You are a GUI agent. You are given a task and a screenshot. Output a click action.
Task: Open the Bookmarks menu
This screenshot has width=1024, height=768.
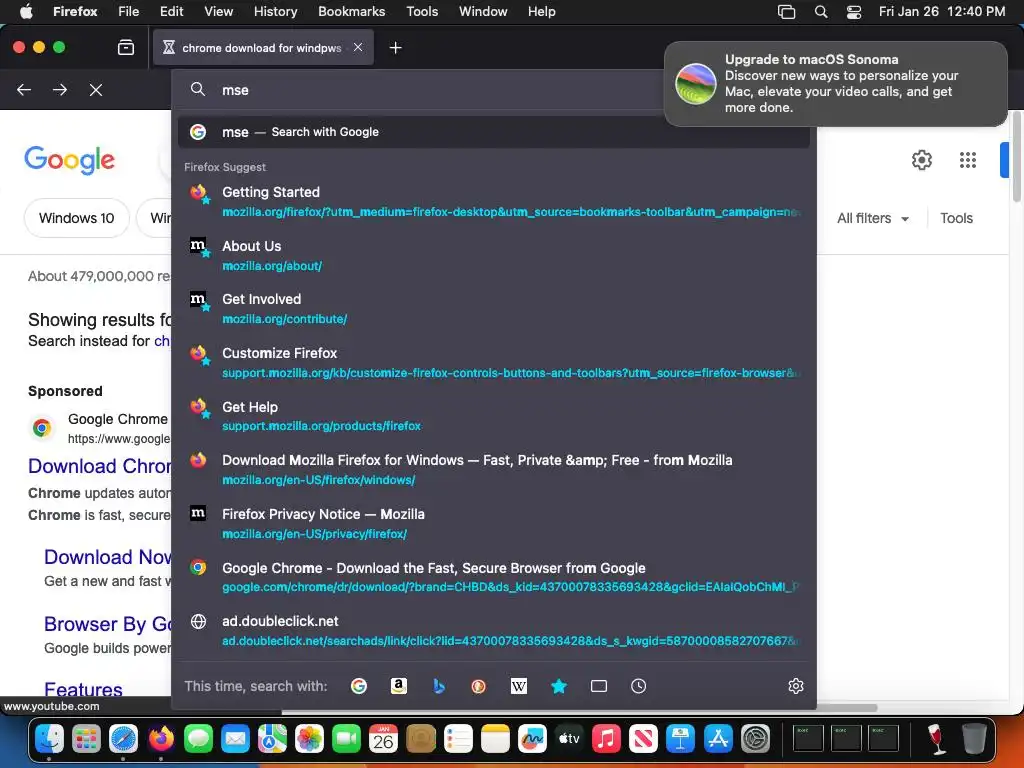[351, 12]
